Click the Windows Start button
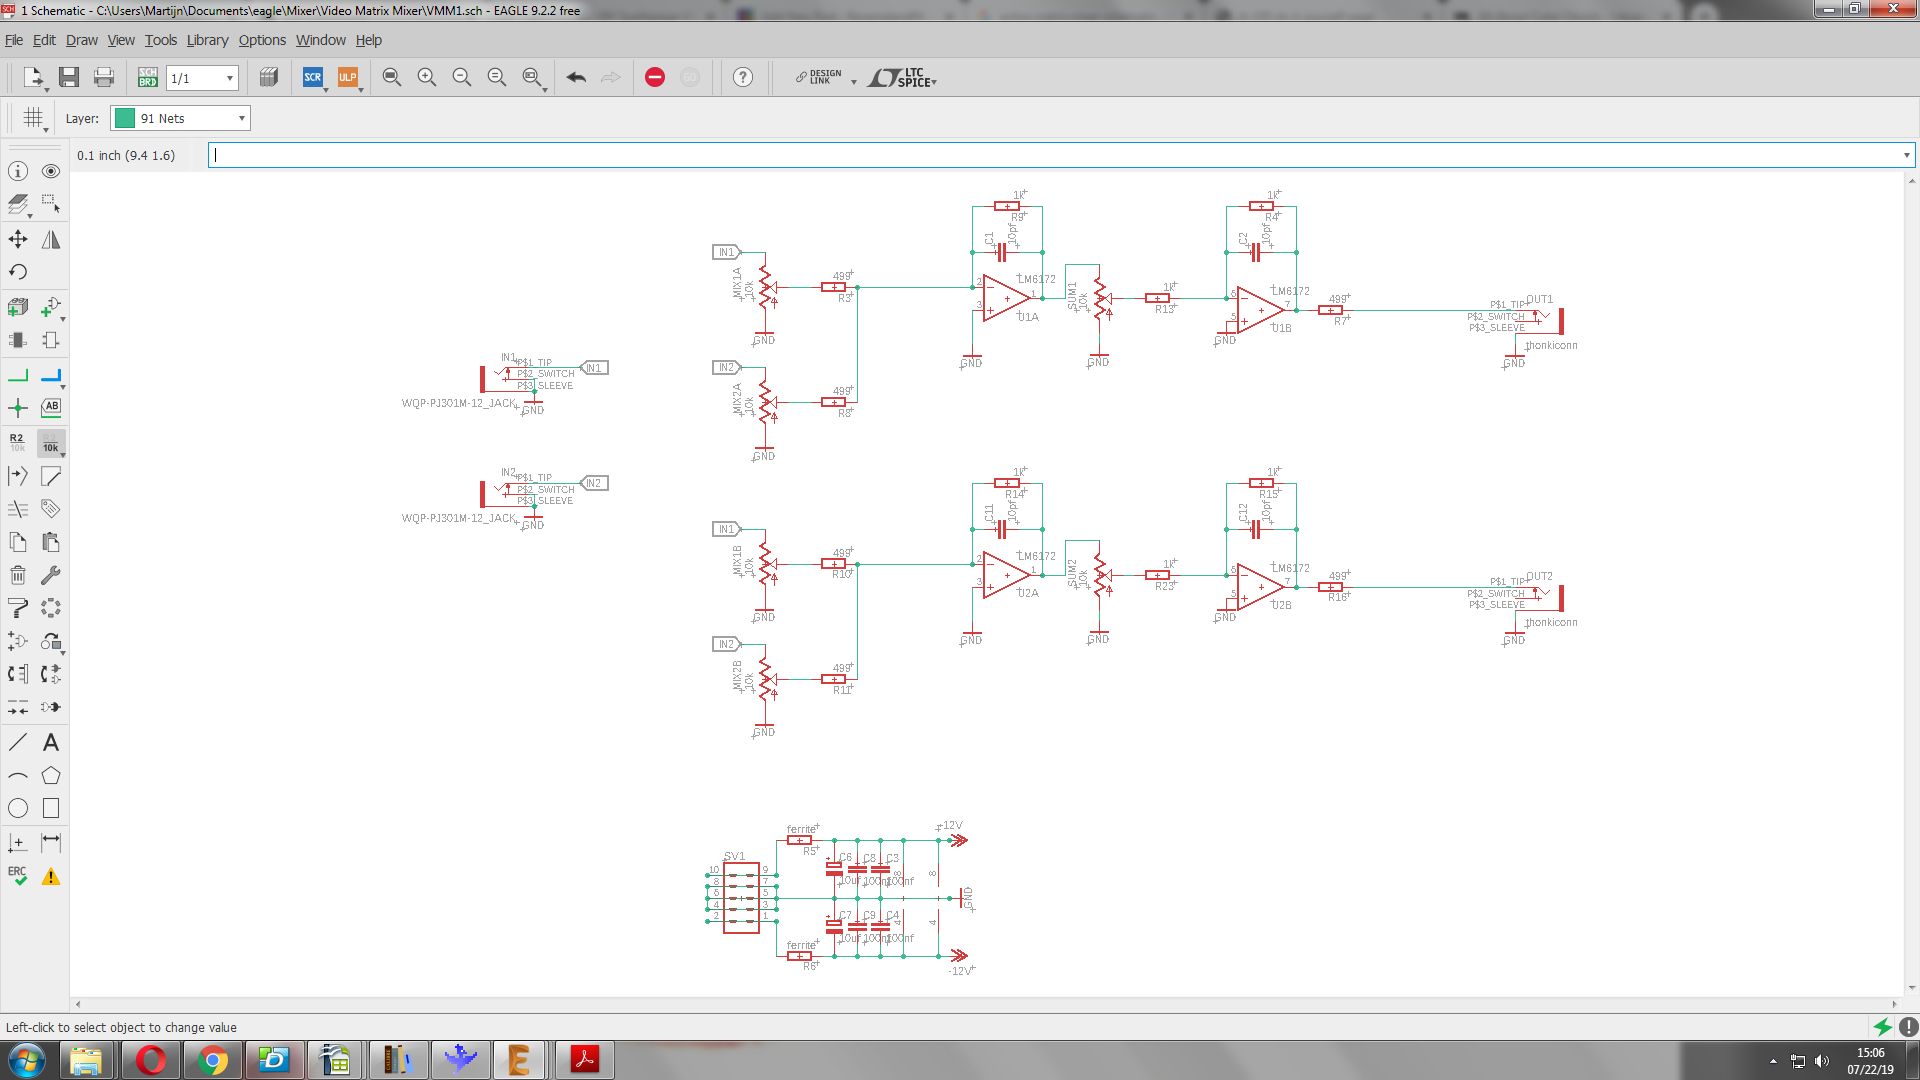Image resolution: width=1920 pixels, height=1080 pixels. coord(26,1060)
